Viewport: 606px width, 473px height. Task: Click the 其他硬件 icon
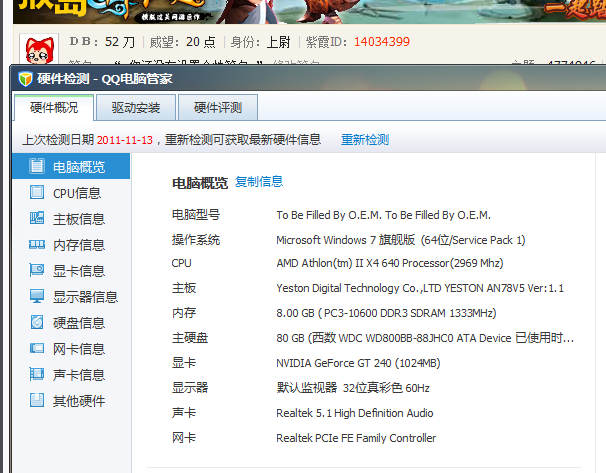[x=37, y=400]
